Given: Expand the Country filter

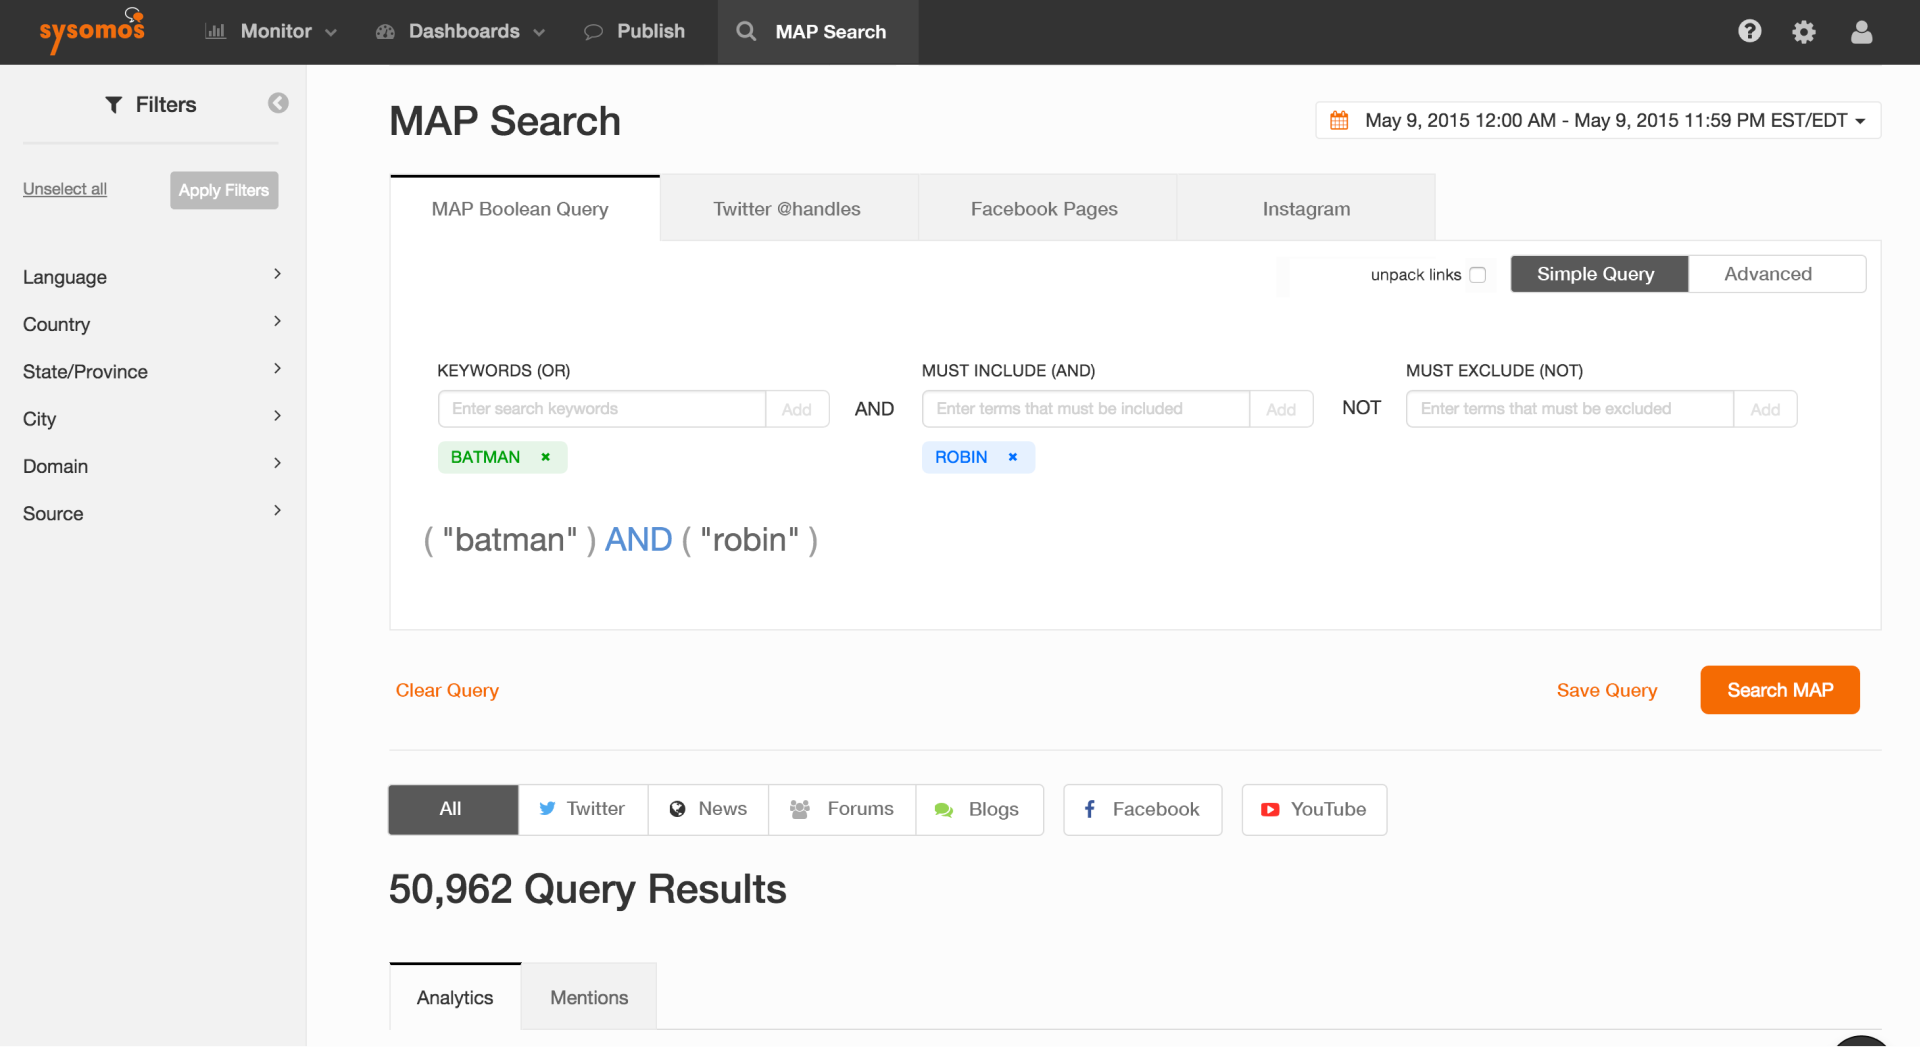Looking at the screenshot, I should point(151,323).
